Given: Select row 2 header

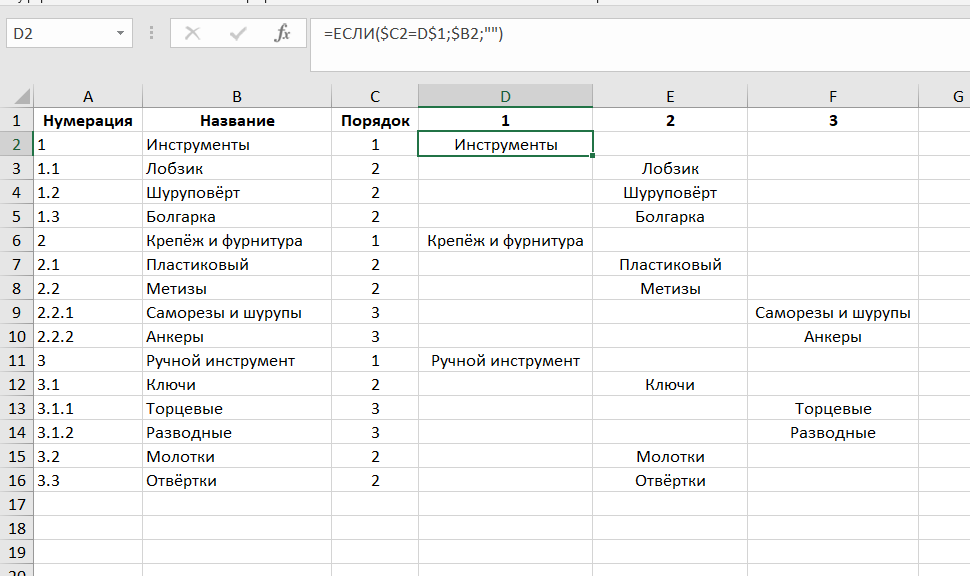Looking at the screenshot, I should click(17, 145).
